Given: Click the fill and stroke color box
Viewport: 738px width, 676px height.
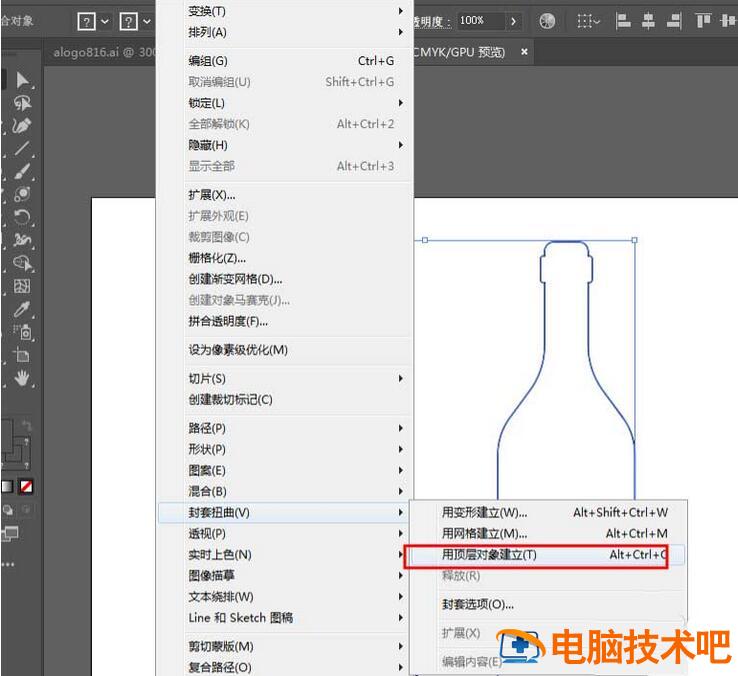Looking at the screenshot, I should pyautogui.click(x=16, y=443).
